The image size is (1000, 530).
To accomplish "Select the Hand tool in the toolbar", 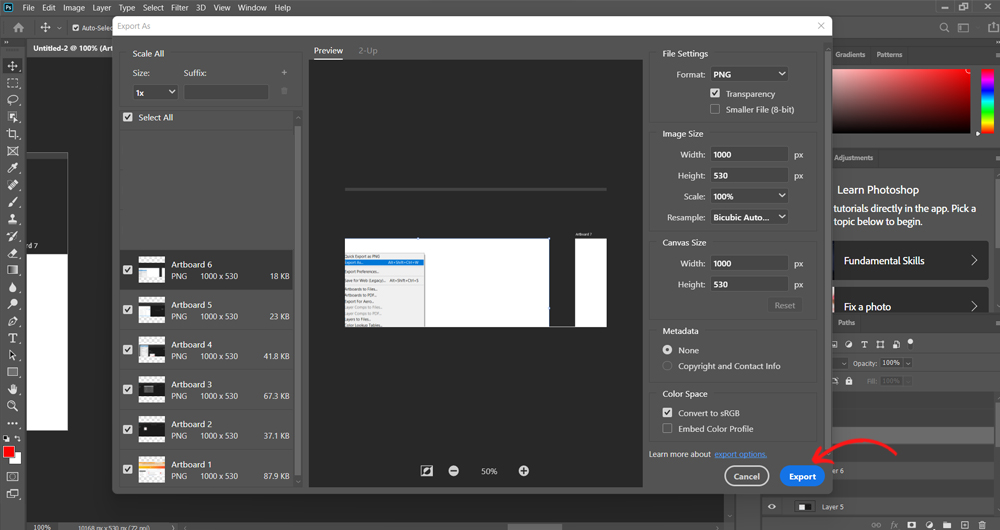I will (x=13, y=388).
